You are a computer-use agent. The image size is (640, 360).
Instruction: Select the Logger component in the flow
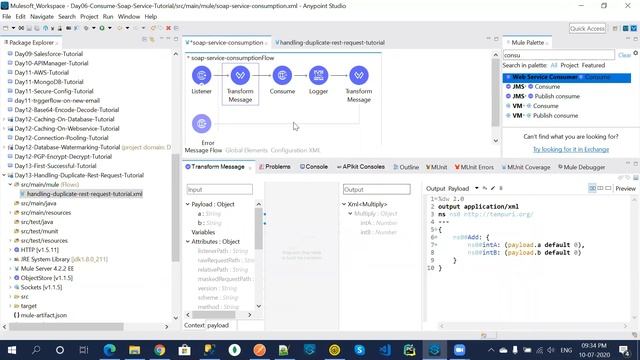point(318,76)
